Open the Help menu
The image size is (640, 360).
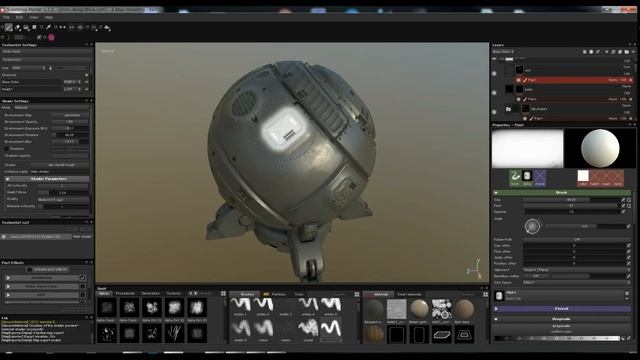49,18
